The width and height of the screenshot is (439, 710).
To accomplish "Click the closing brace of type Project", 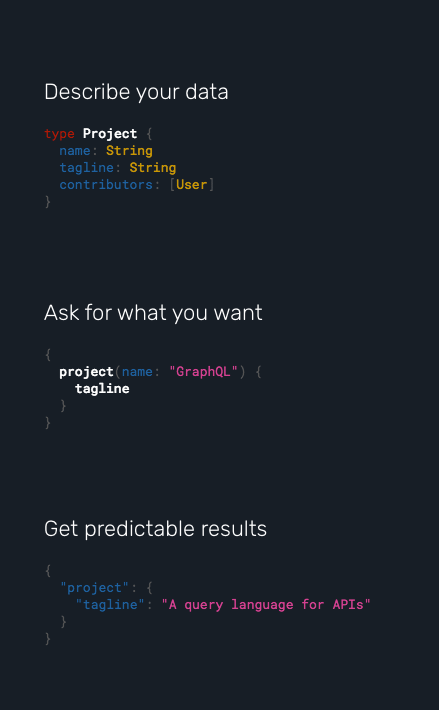I will (x=48, y=201).
